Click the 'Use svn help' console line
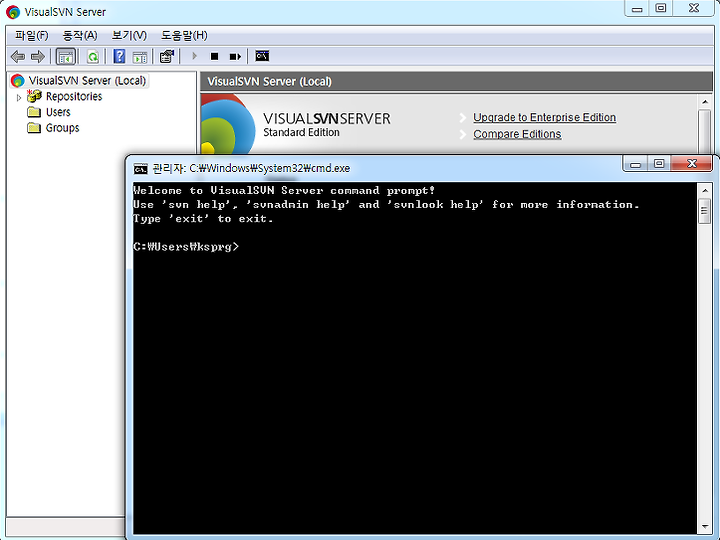 pos(386,205)
